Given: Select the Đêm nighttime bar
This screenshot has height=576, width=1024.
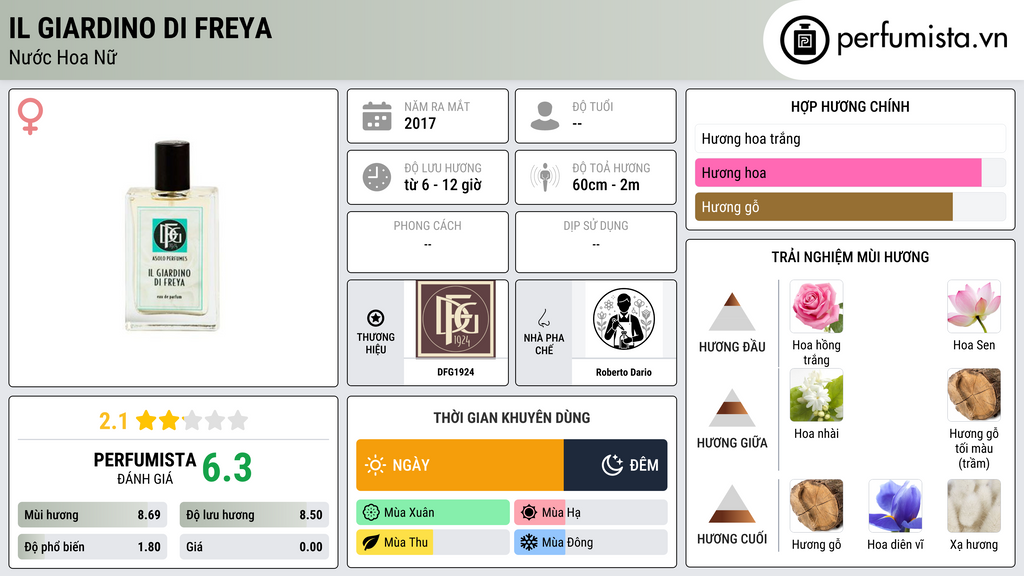Looking at the screenshot, I should (615, 465).
